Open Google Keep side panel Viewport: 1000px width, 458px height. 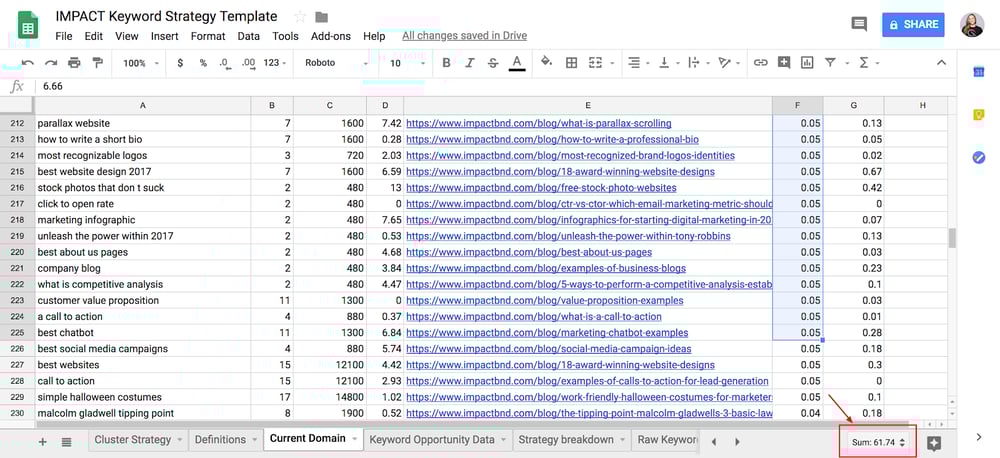[x=979, y=115]
